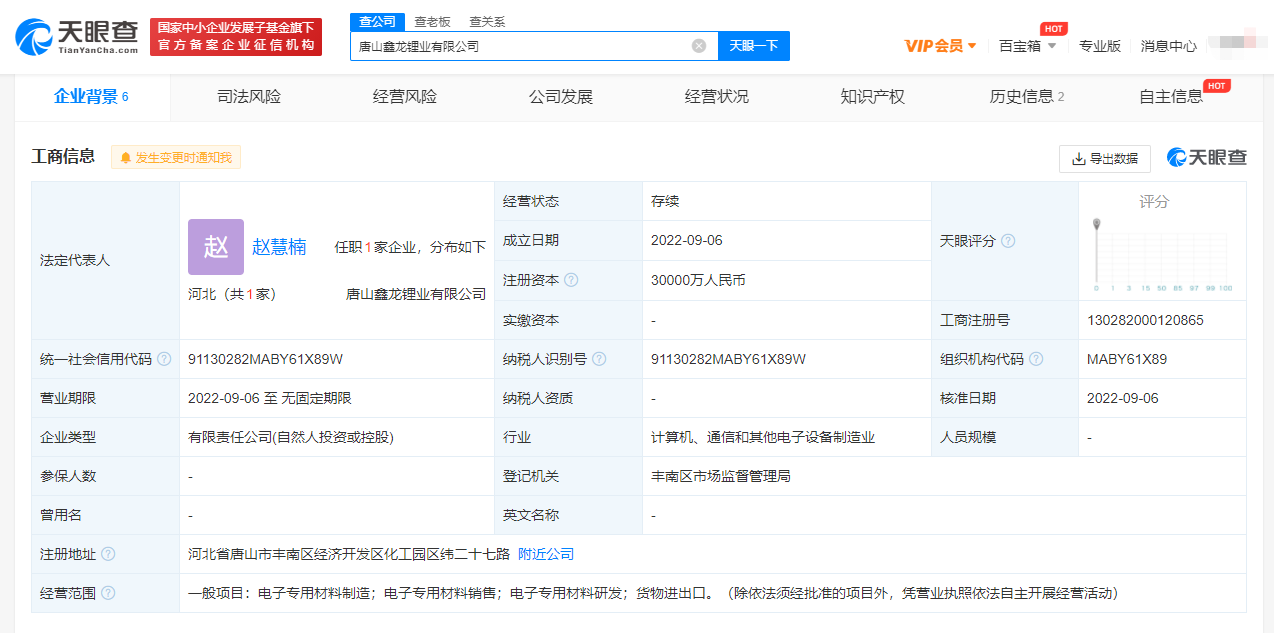This screenshot has width=1274, height=633.
Task: Click the 天眼一下 search button
Action: click(753, 45)
